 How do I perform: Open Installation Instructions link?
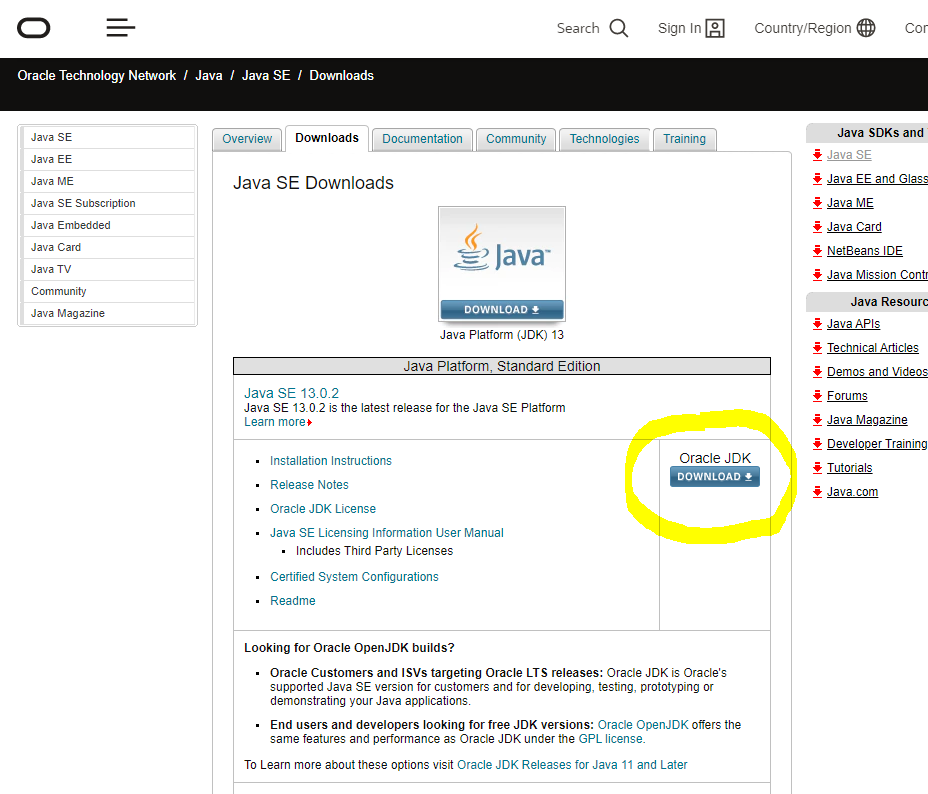(331, 461)
